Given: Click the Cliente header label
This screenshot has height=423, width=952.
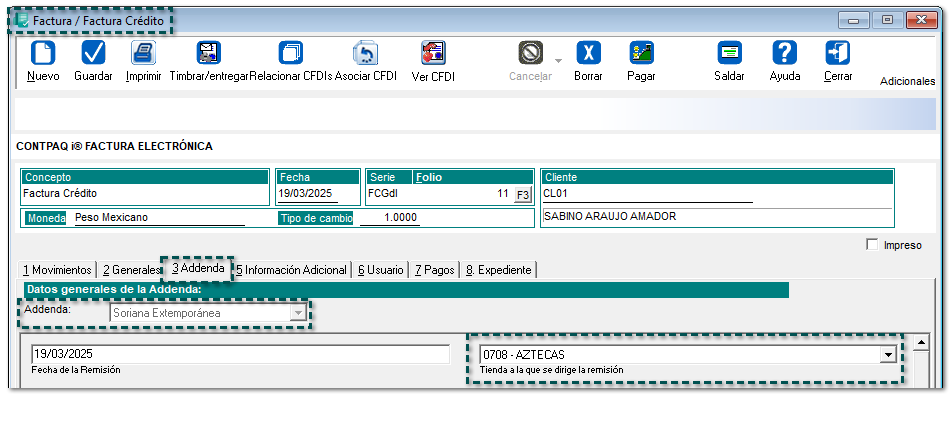Looking at the screenshot, I should (x=561, y=177).
